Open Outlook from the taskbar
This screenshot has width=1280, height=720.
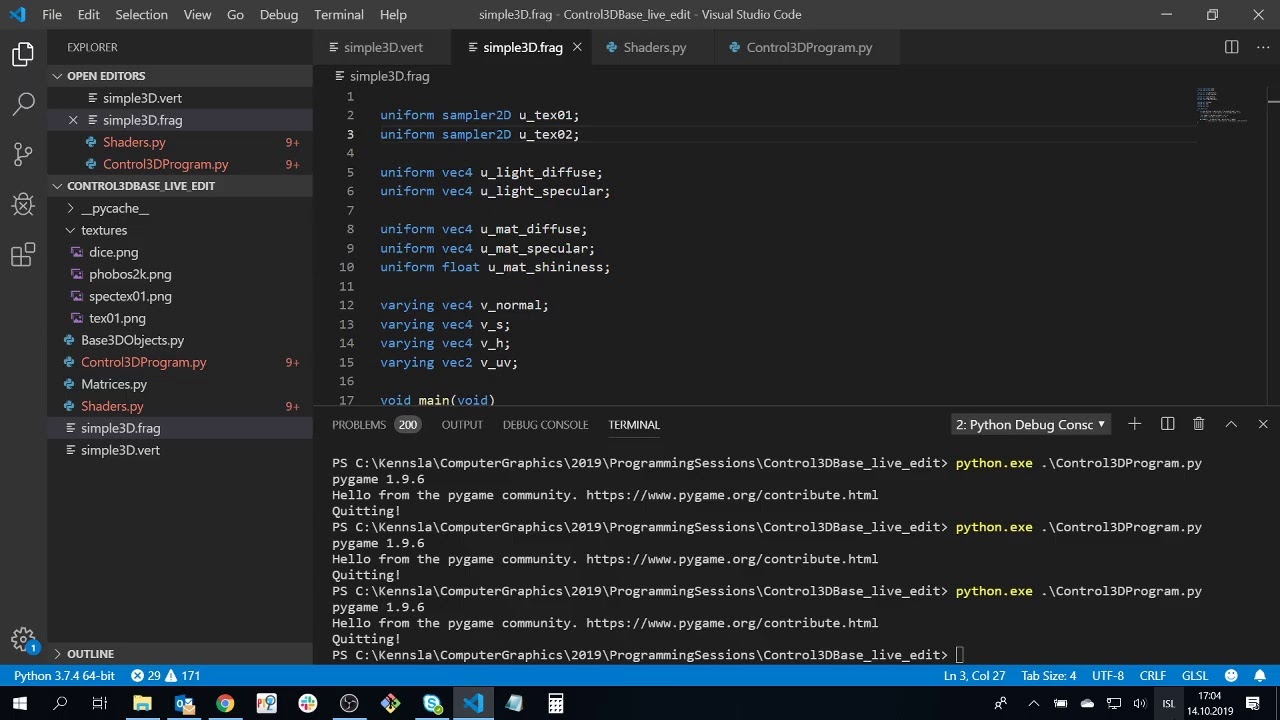(x=184, y=704)
